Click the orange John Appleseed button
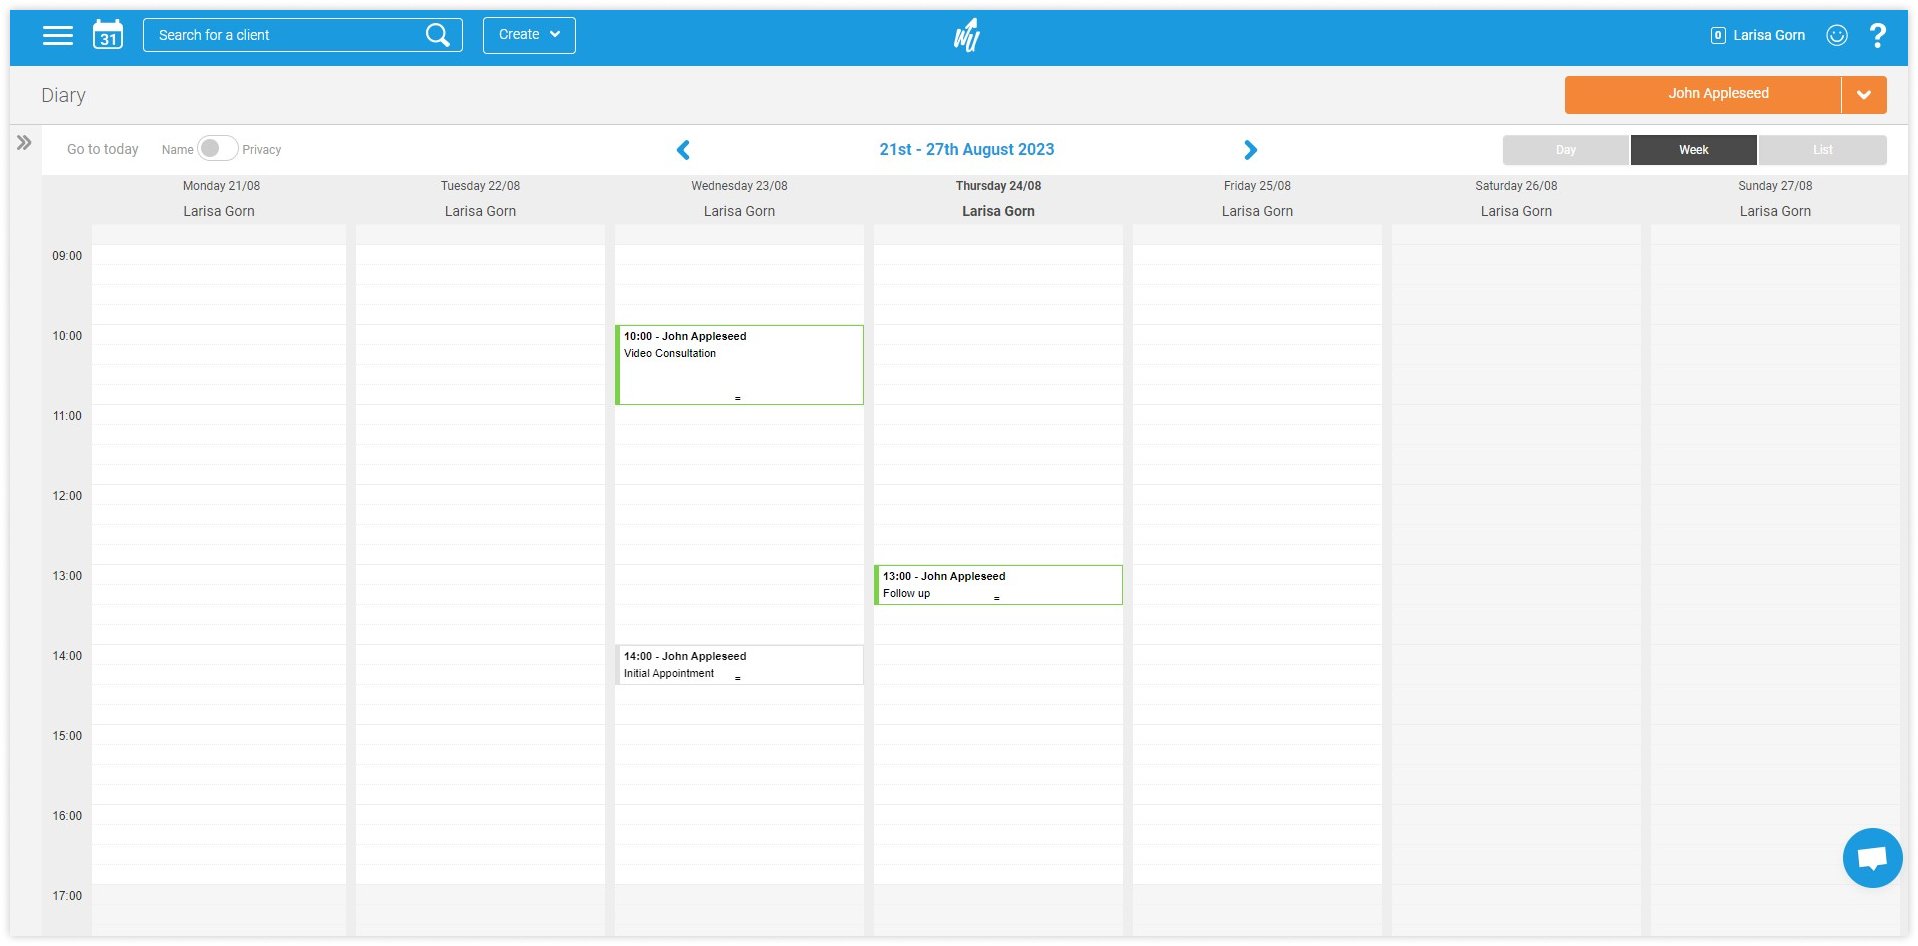This screenshot has width=1918, height=946. click(1702, 95)
